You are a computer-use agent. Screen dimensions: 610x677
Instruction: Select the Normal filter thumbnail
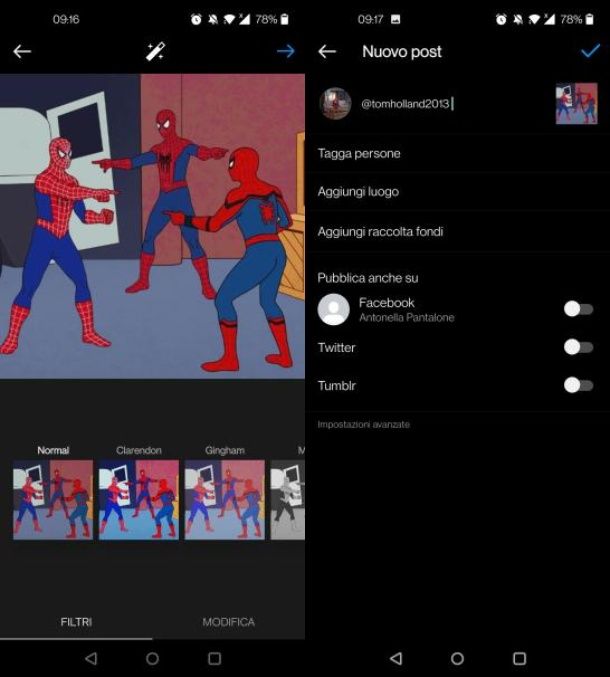pos(53,500)
